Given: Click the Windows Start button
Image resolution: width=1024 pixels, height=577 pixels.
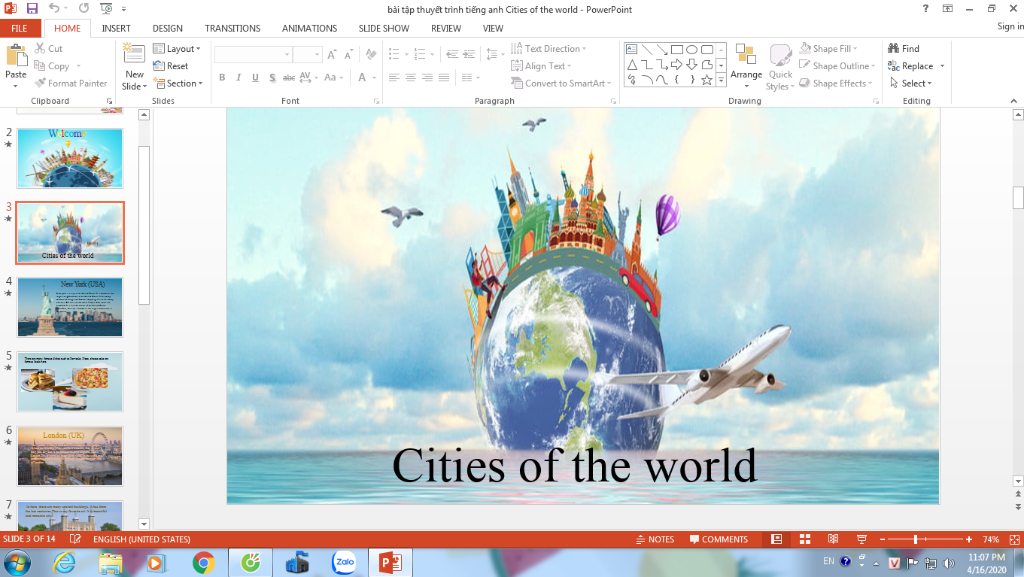Looking at the screenshot, I should point(17,562).
